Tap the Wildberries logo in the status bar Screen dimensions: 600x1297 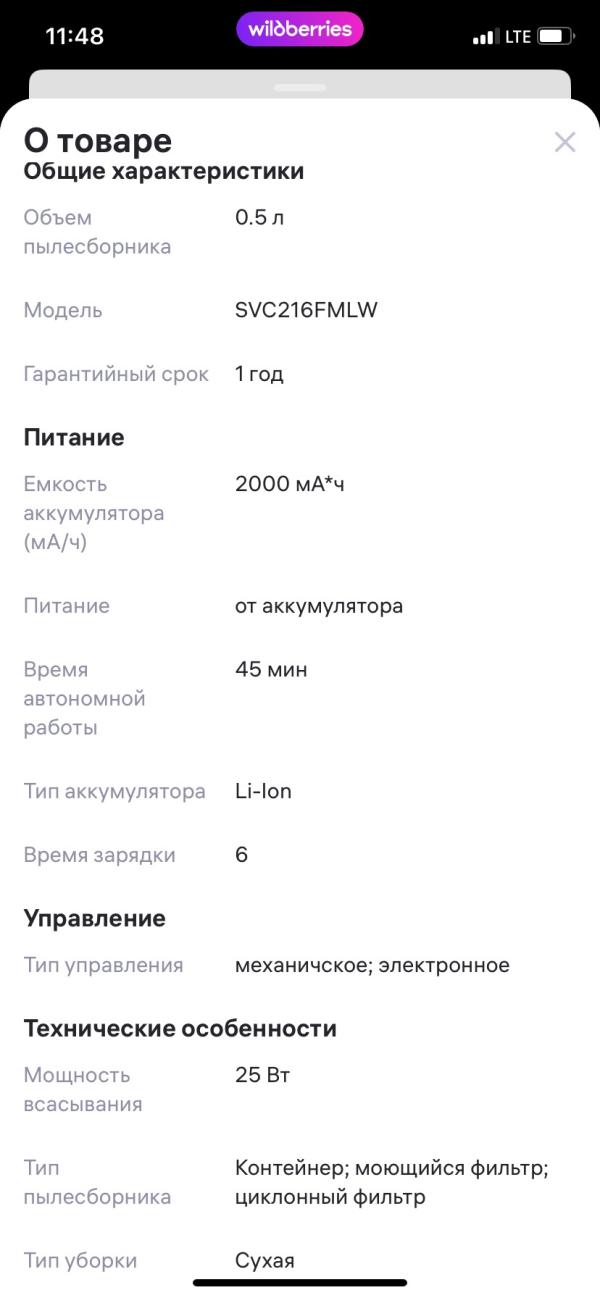coord(299,29)
